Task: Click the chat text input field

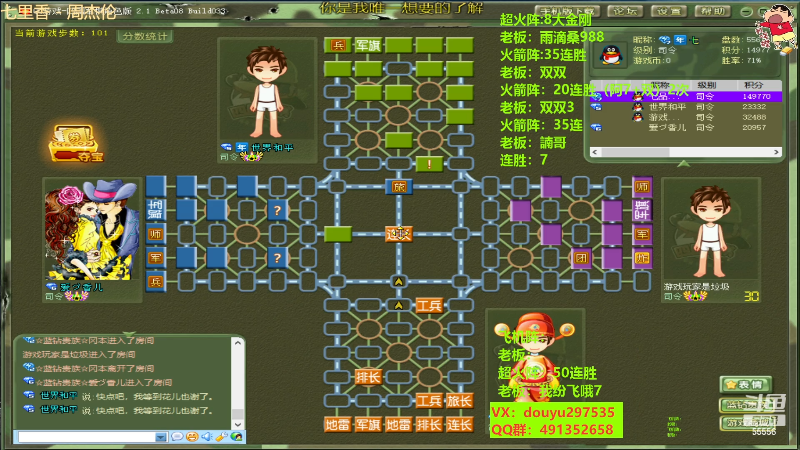Action: (87, 437)
